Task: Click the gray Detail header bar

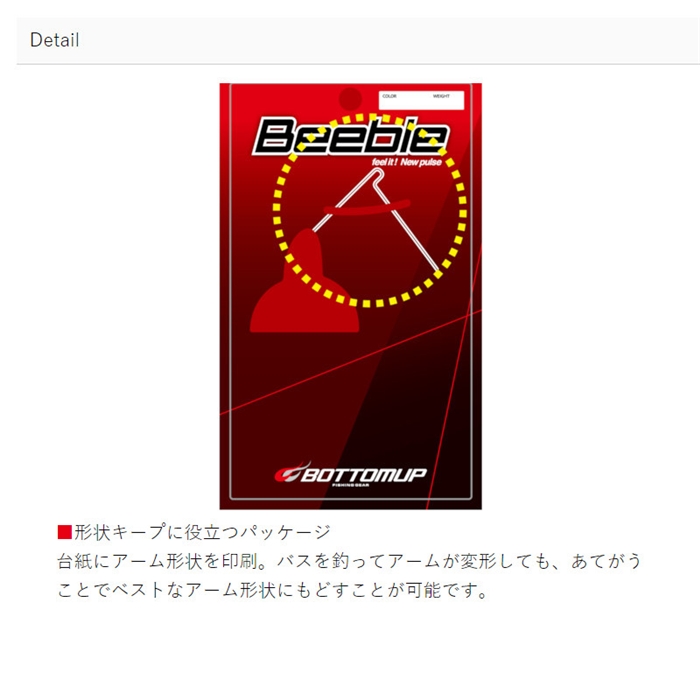Action: [x=358, y=41]
